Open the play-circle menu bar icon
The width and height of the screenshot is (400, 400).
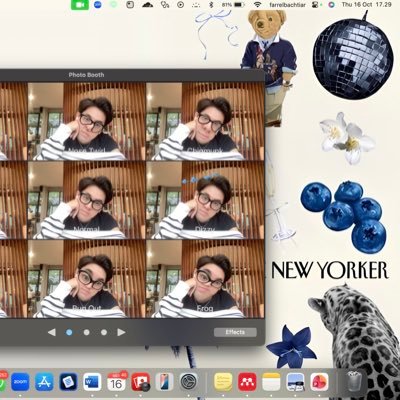point(180,5)
